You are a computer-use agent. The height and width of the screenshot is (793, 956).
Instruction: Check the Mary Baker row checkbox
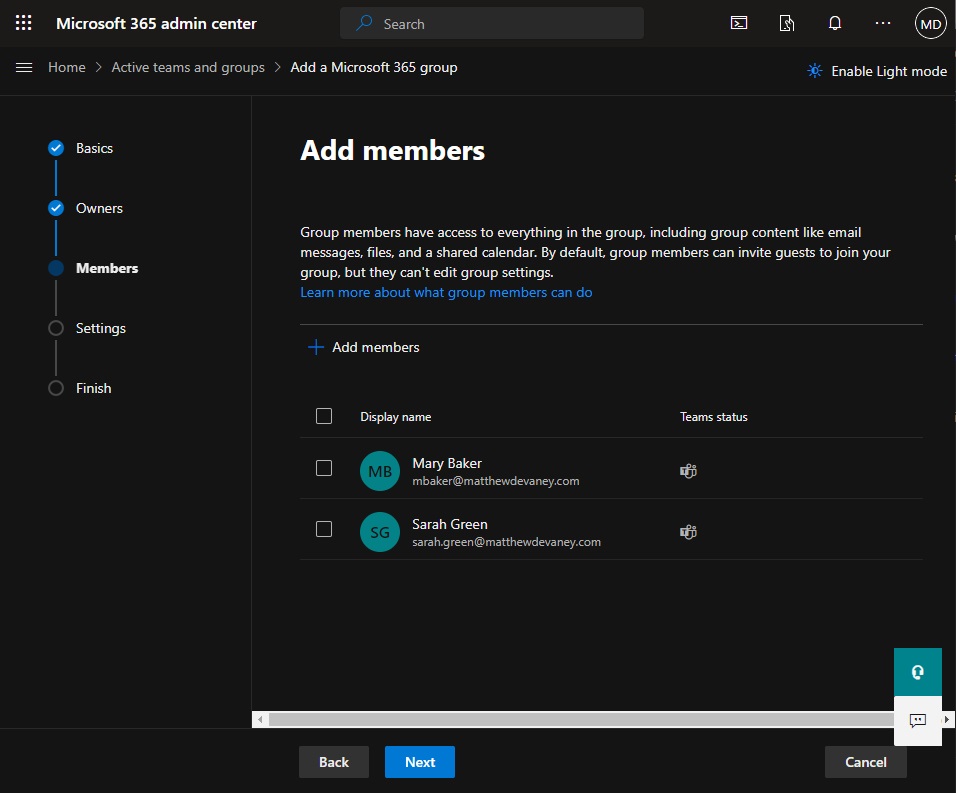click(x=324, y=468)
